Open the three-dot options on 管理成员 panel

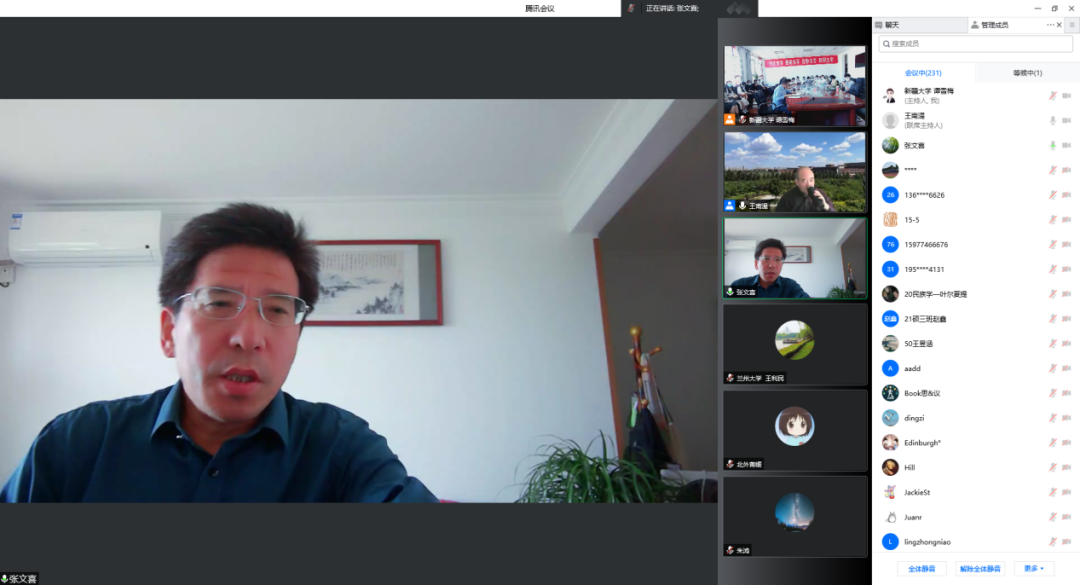[x=1050, y=25]
